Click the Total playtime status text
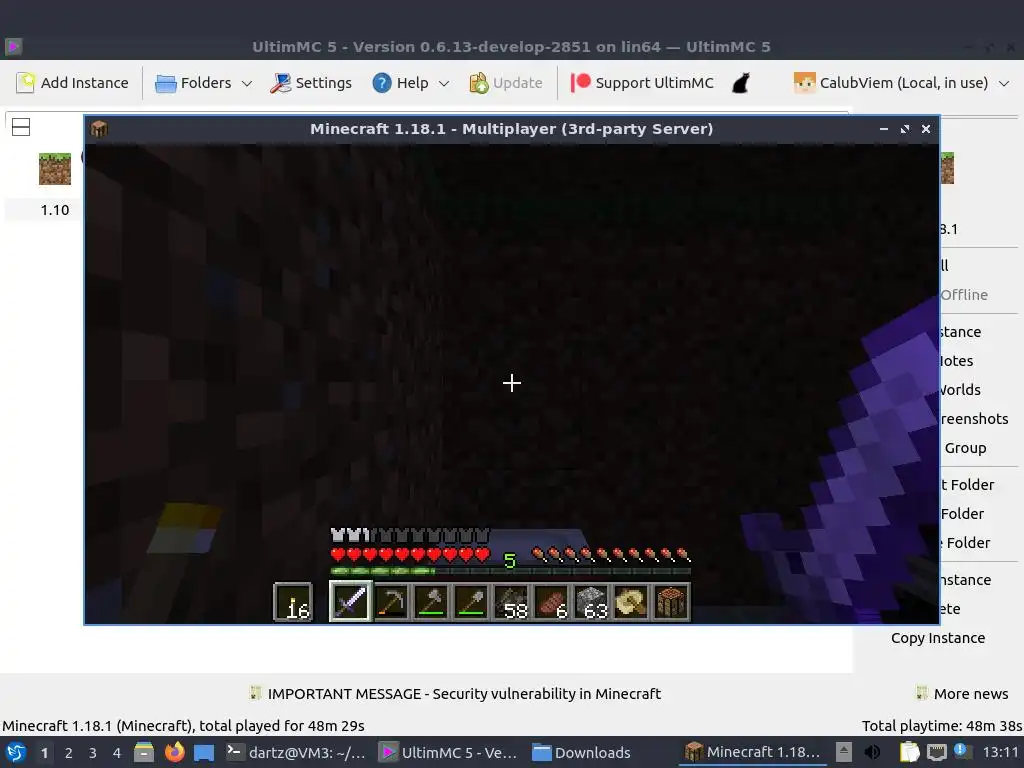This screenshot has width=1024, height=768. [x=942, y=726]
